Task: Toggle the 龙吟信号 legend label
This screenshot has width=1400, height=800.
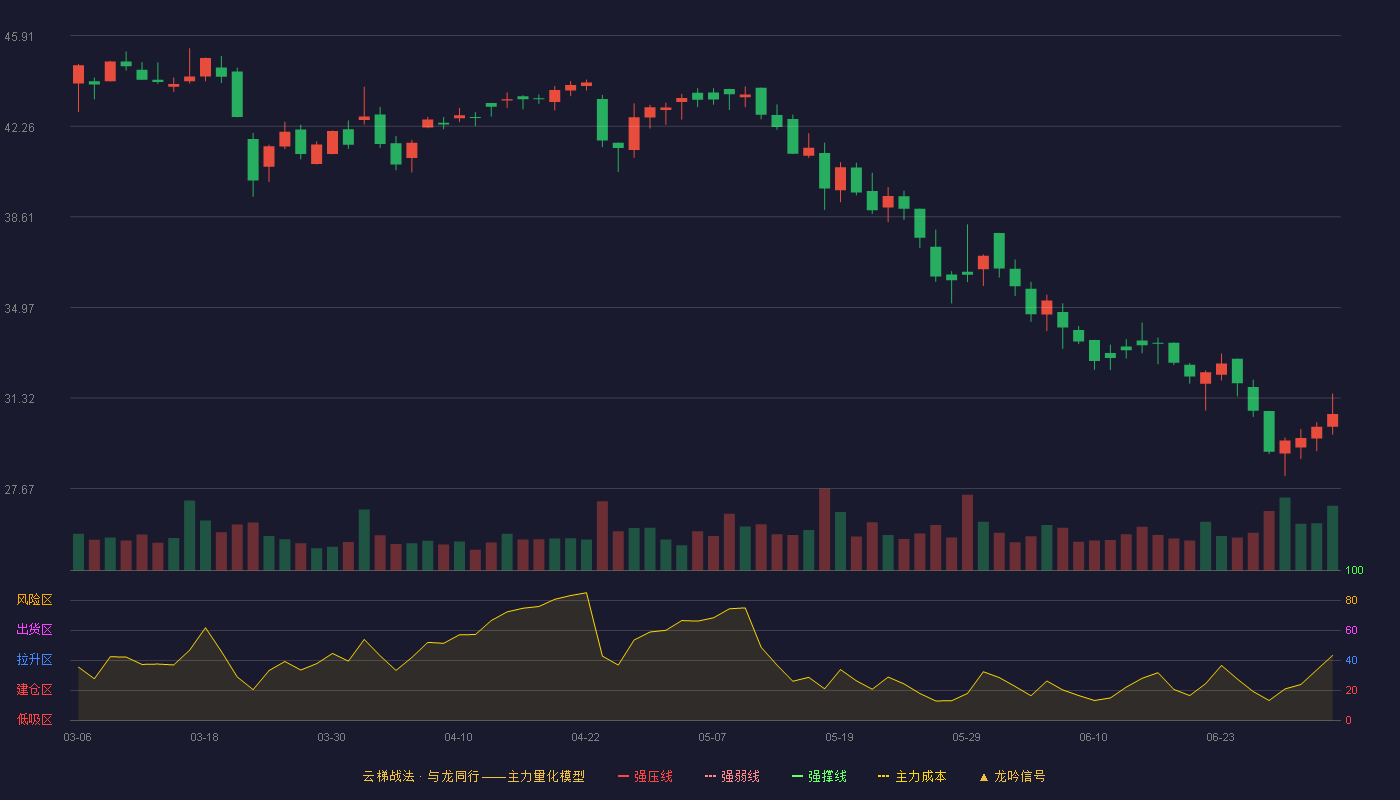Action: tap(1020, 776)
